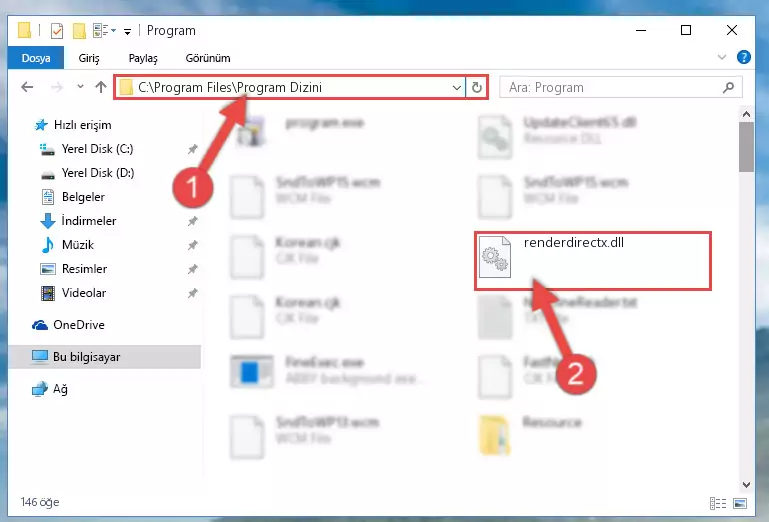Navigate back with the left arrow

tap(27, 87)
